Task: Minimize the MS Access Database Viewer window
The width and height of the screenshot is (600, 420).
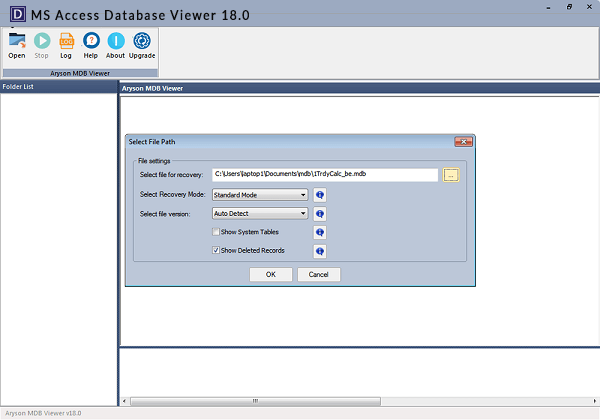Action: (x=548, y=7)
